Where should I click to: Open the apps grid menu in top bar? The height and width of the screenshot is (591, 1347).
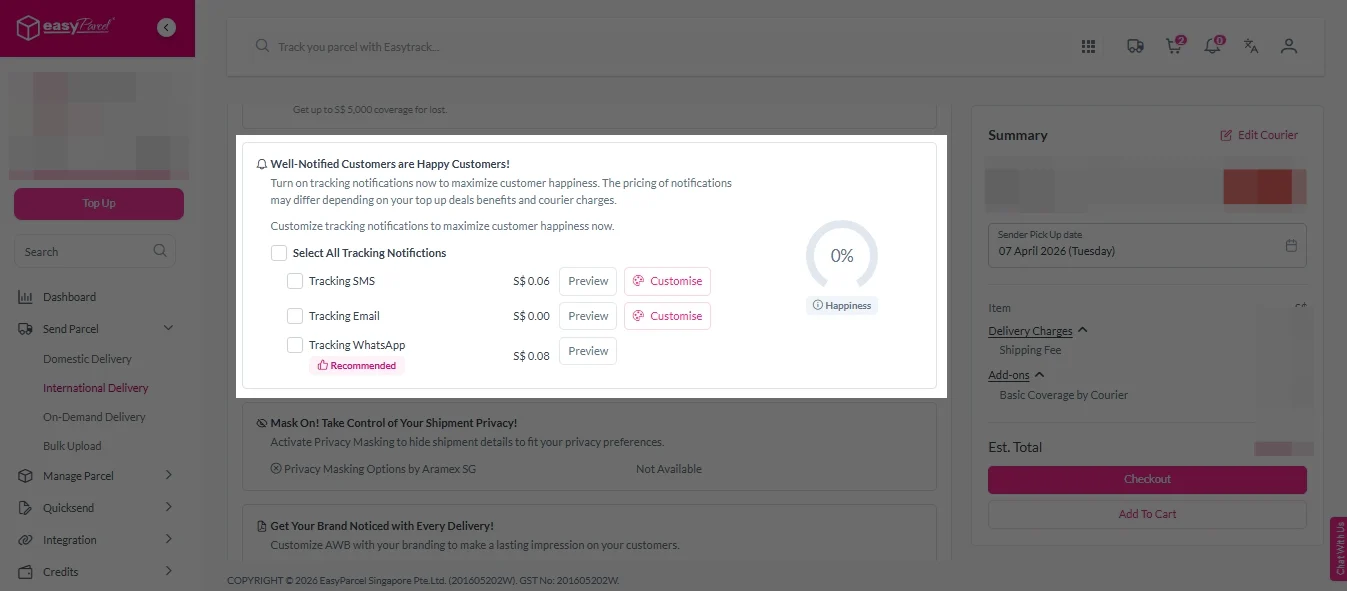[1088, 46]
